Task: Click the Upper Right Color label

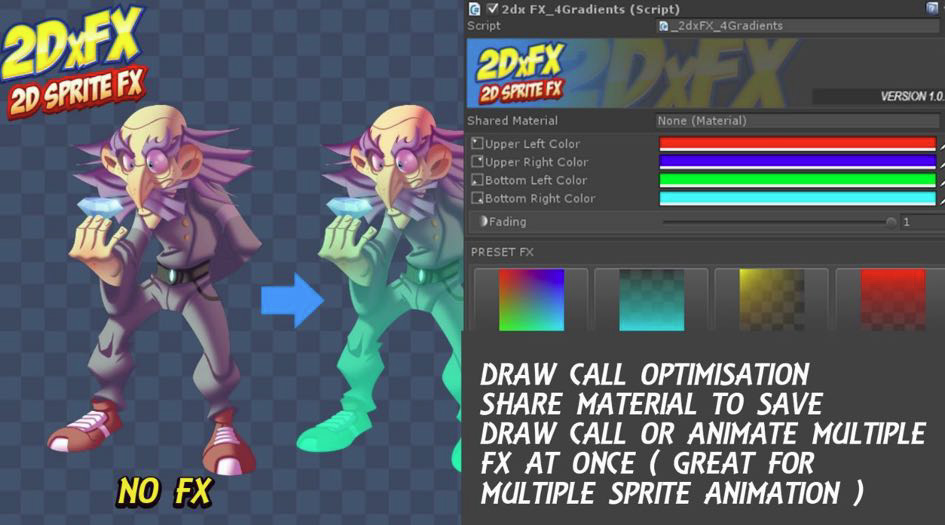Action: [x=536, y=162]
